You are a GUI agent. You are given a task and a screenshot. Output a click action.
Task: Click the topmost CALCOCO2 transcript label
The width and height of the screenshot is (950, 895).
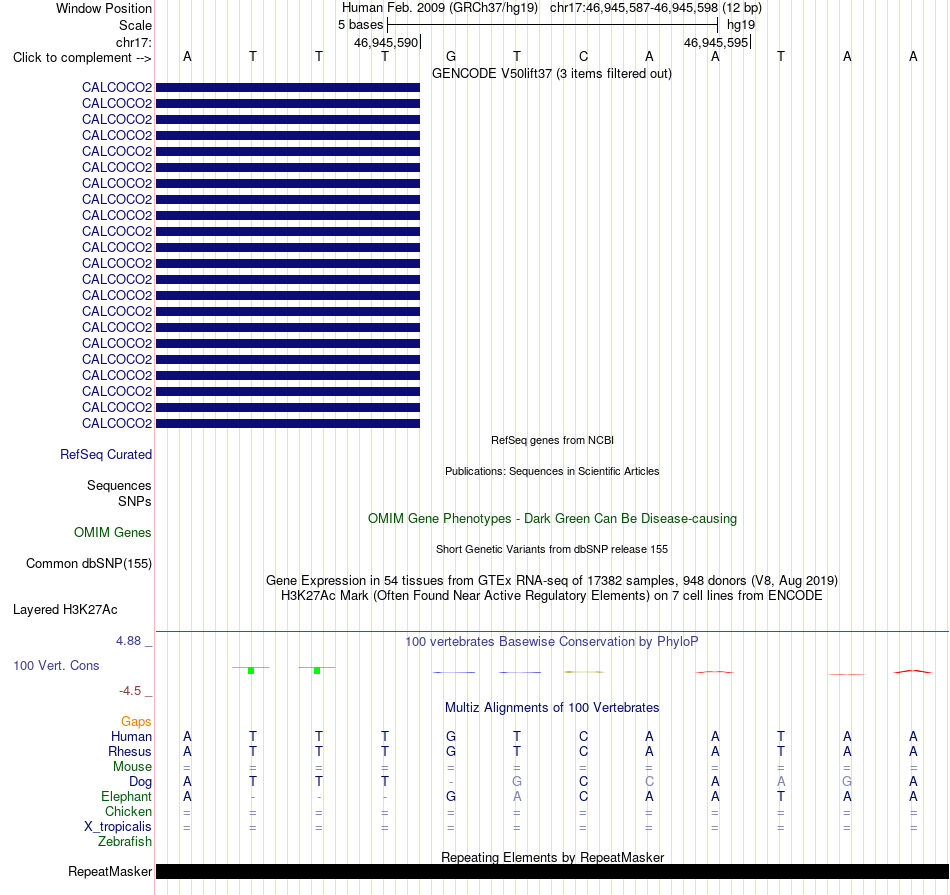point(117,87)
